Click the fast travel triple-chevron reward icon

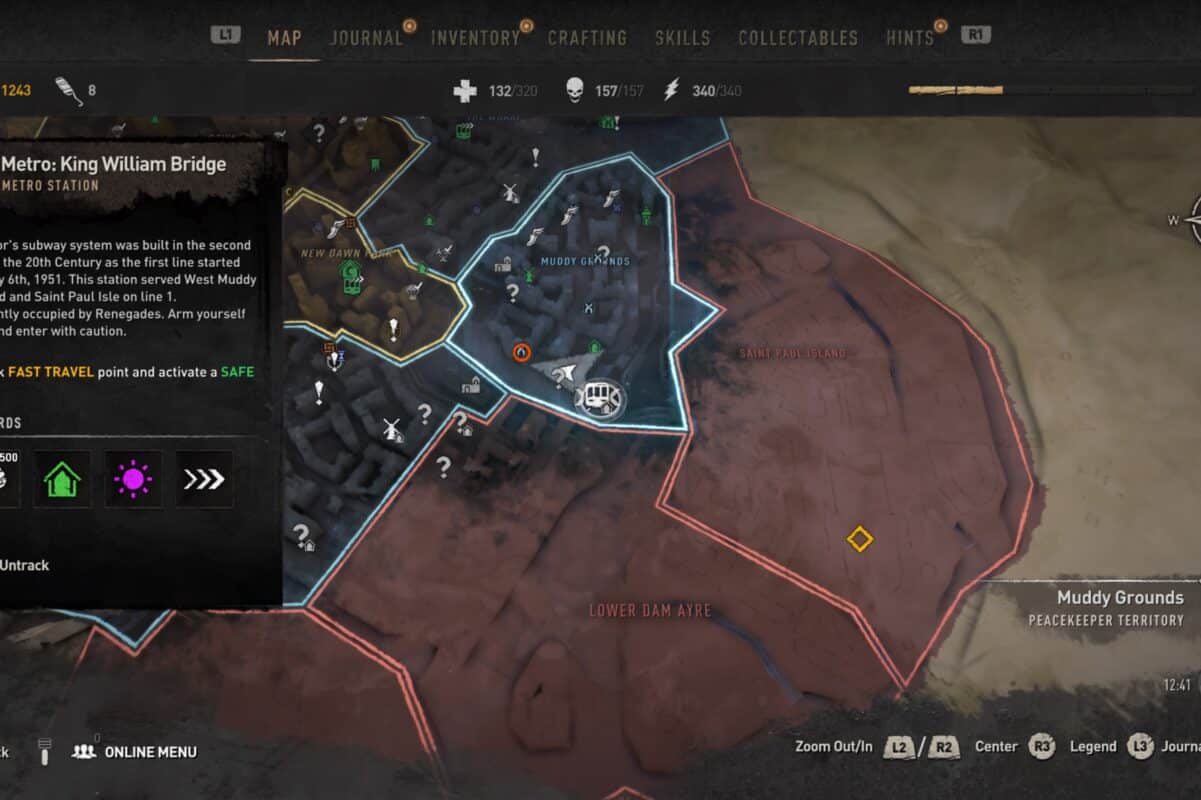(204, 479)
